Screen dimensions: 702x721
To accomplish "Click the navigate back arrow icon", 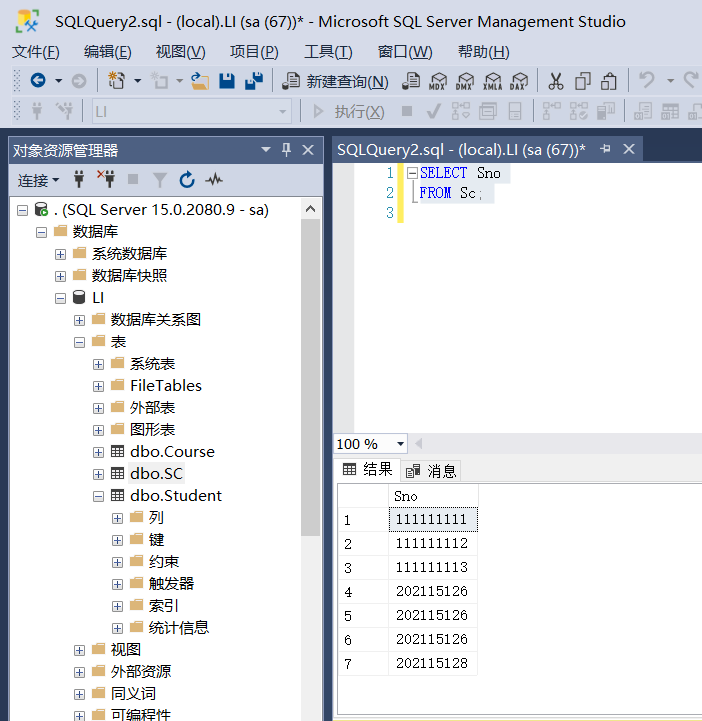I will click(38, 81).
